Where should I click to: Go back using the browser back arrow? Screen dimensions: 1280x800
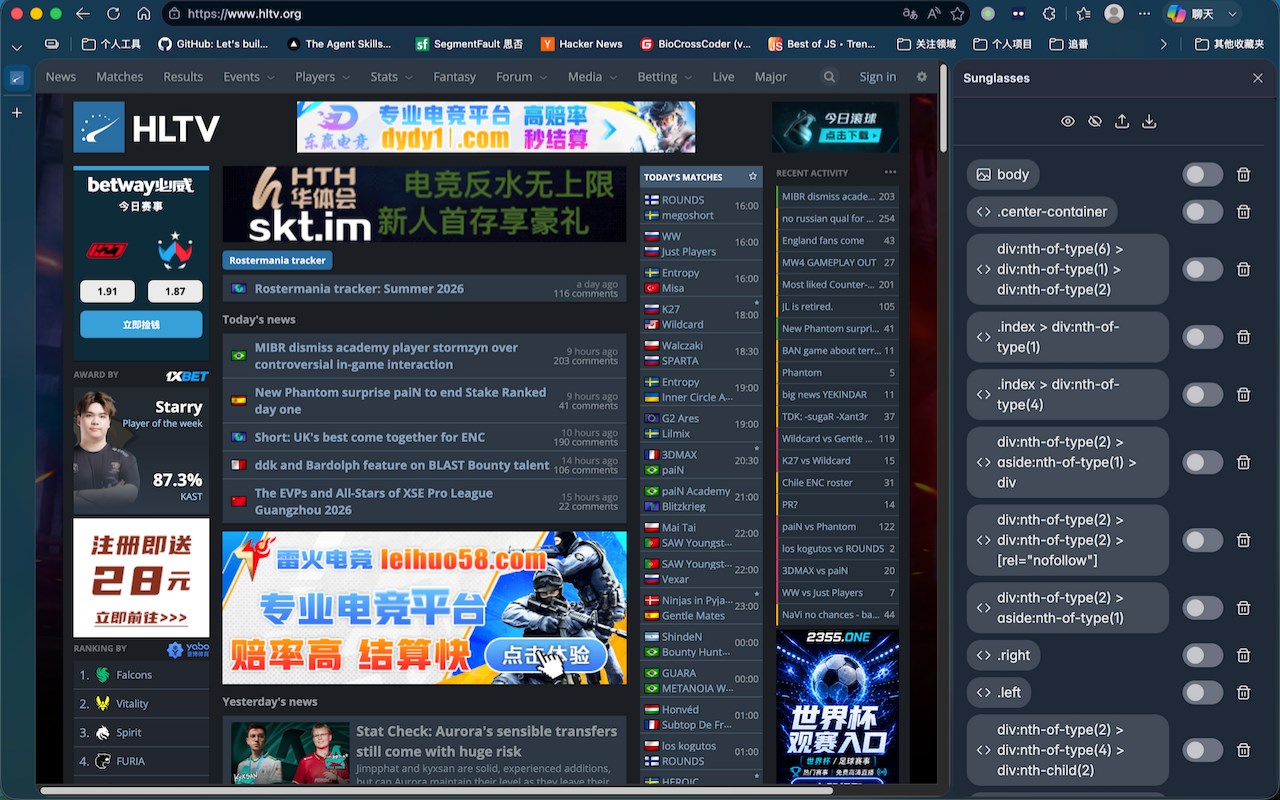83,14
